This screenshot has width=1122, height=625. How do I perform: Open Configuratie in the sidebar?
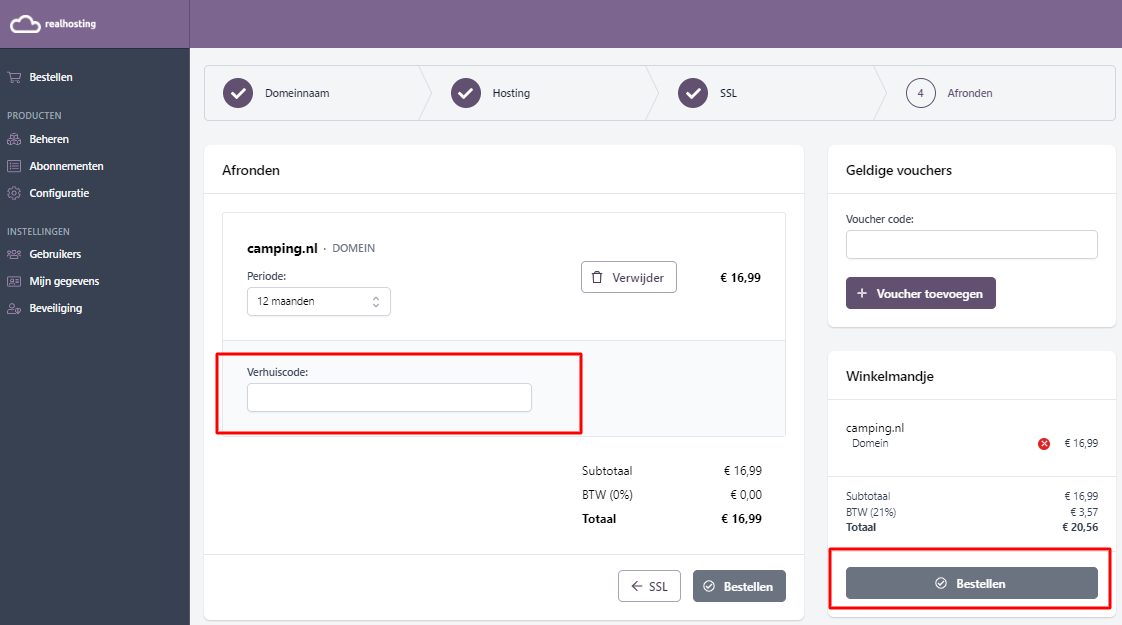pyautogui.click(x=59, y=193)
